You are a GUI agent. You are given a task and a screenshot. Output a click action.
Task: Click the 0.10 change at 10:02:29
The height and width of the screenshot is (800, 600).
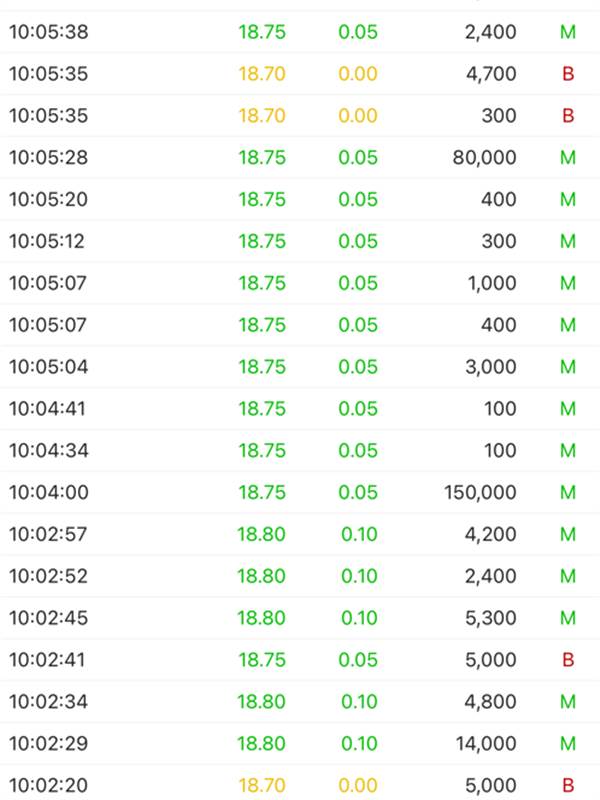359,743
